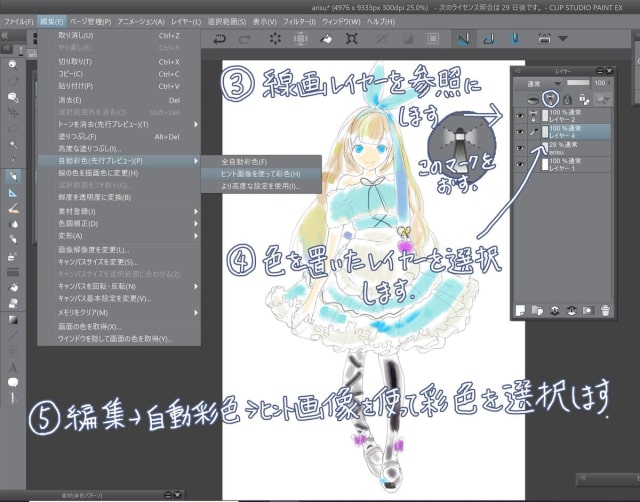Open the layer color dropdown in layer panel
640x502 pixels.
(601, 99)
